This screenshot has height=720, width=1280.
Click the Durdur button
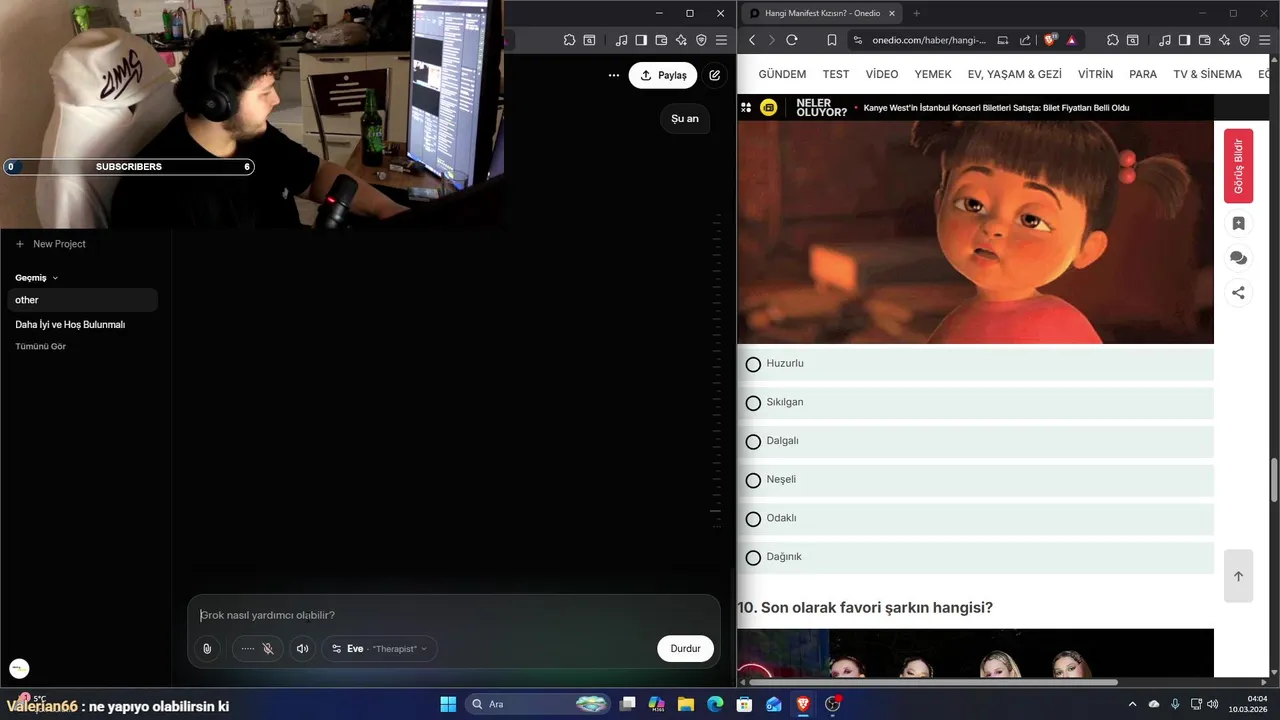coord(685,649)
